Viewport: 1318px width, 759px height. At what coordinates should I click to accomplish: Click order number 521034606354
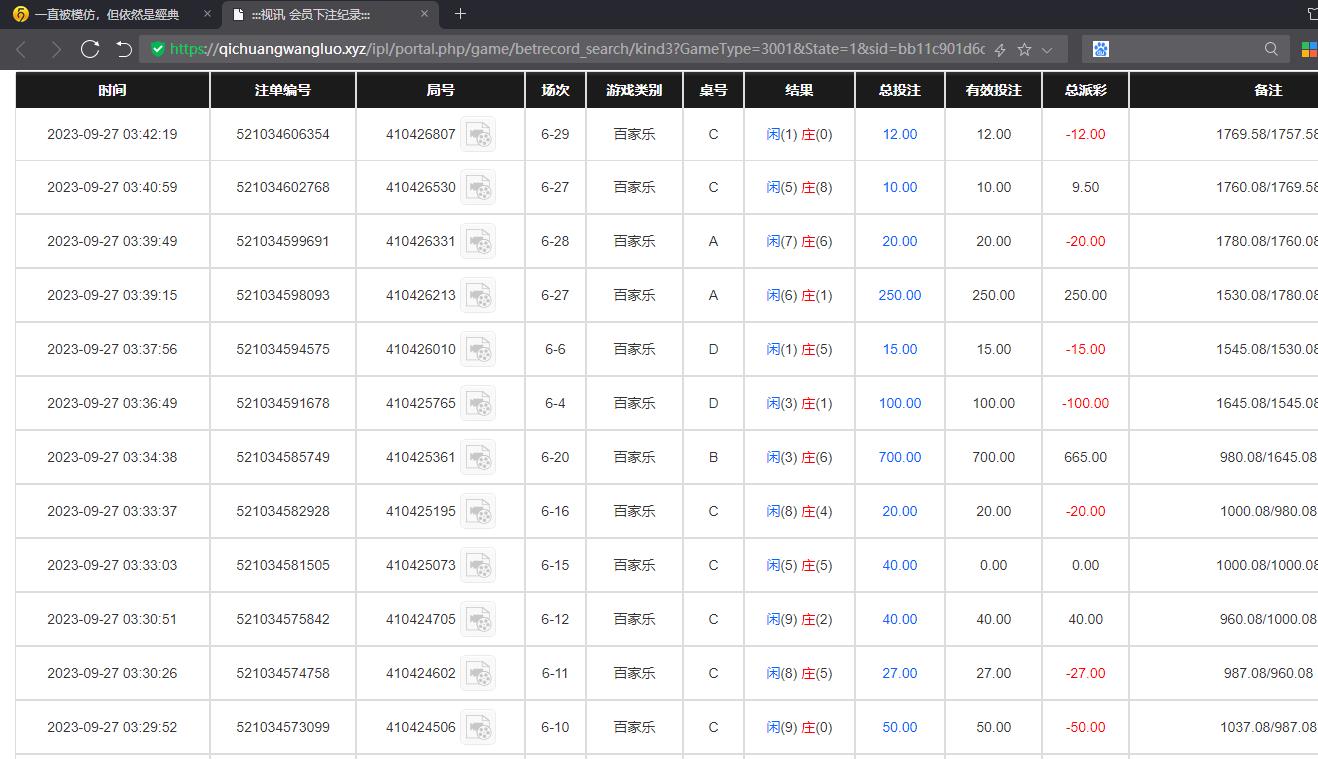pos(283,134)
